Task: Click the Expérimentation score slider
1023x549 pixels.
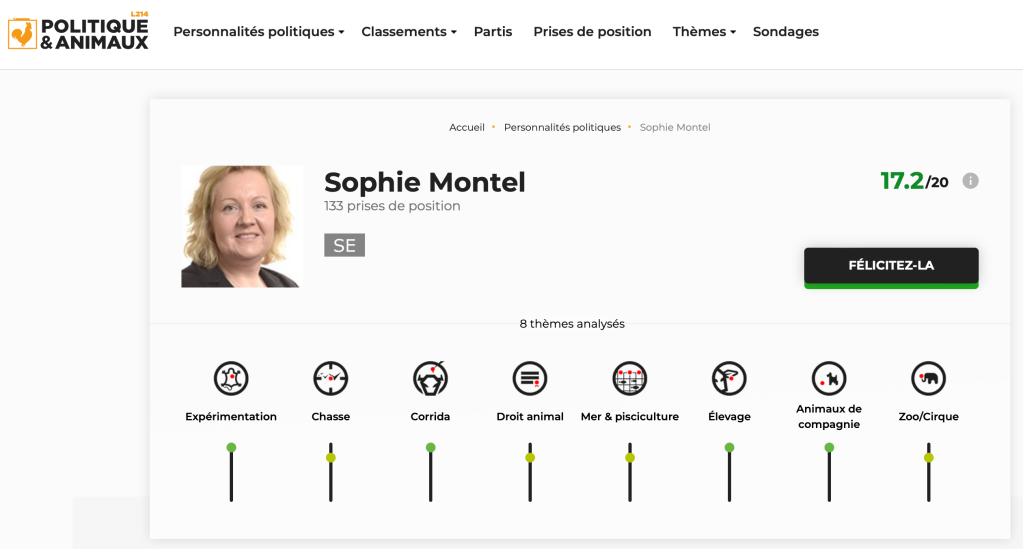Action: (x=231, y=472)
